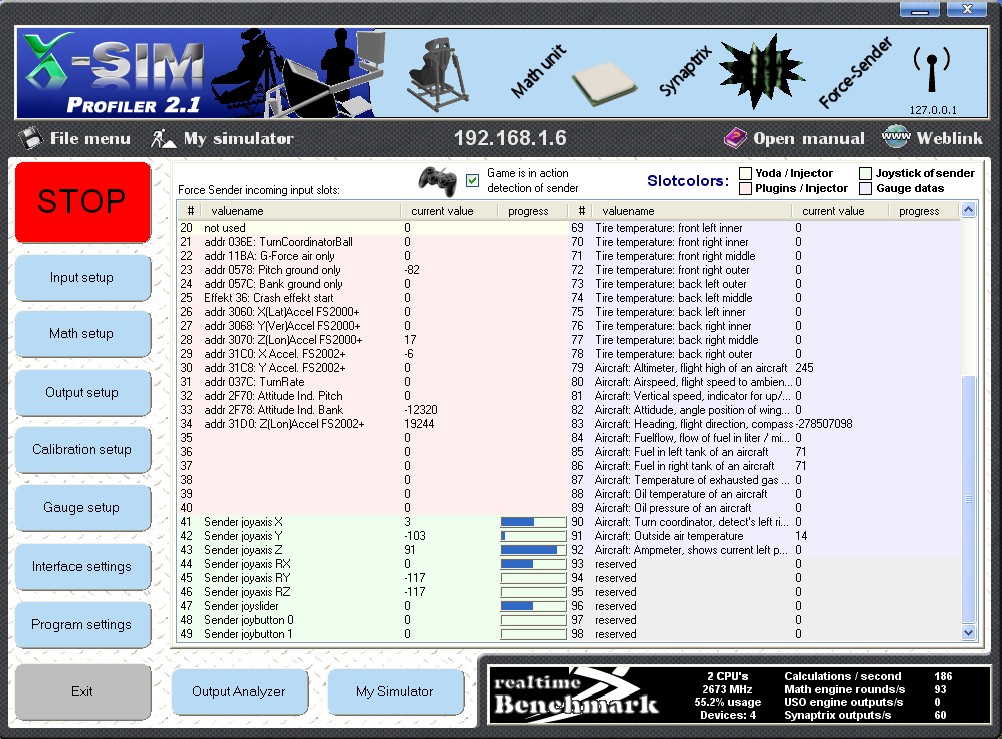Image resolution: width=1002 pixels, height=739 pixels.
Task: Select row 'Aircraft: Oil pressure of an aircraft'
Action: pyautogui.click(x=764, y=508)
